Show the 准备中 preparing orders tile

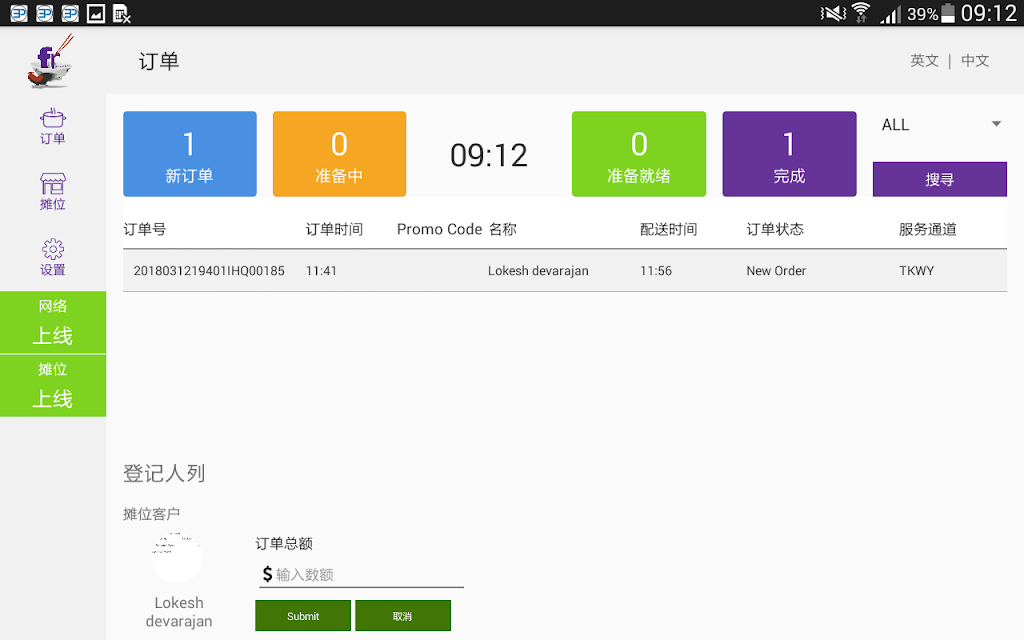tap(340, 154)
